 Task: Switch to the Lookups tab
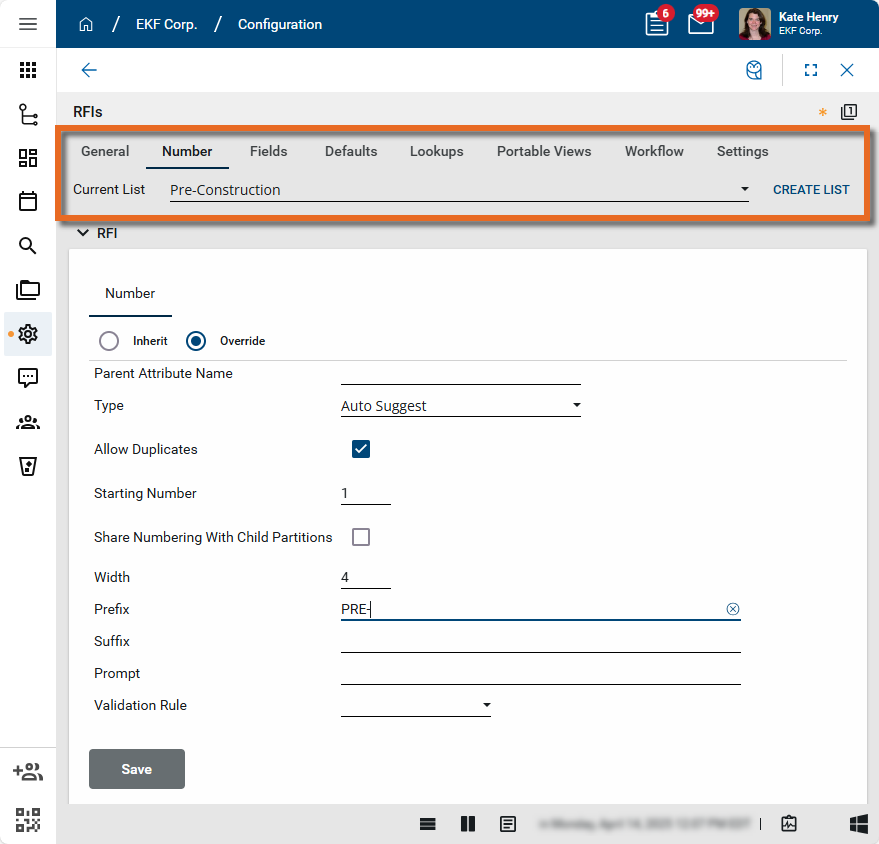(436, 151)
